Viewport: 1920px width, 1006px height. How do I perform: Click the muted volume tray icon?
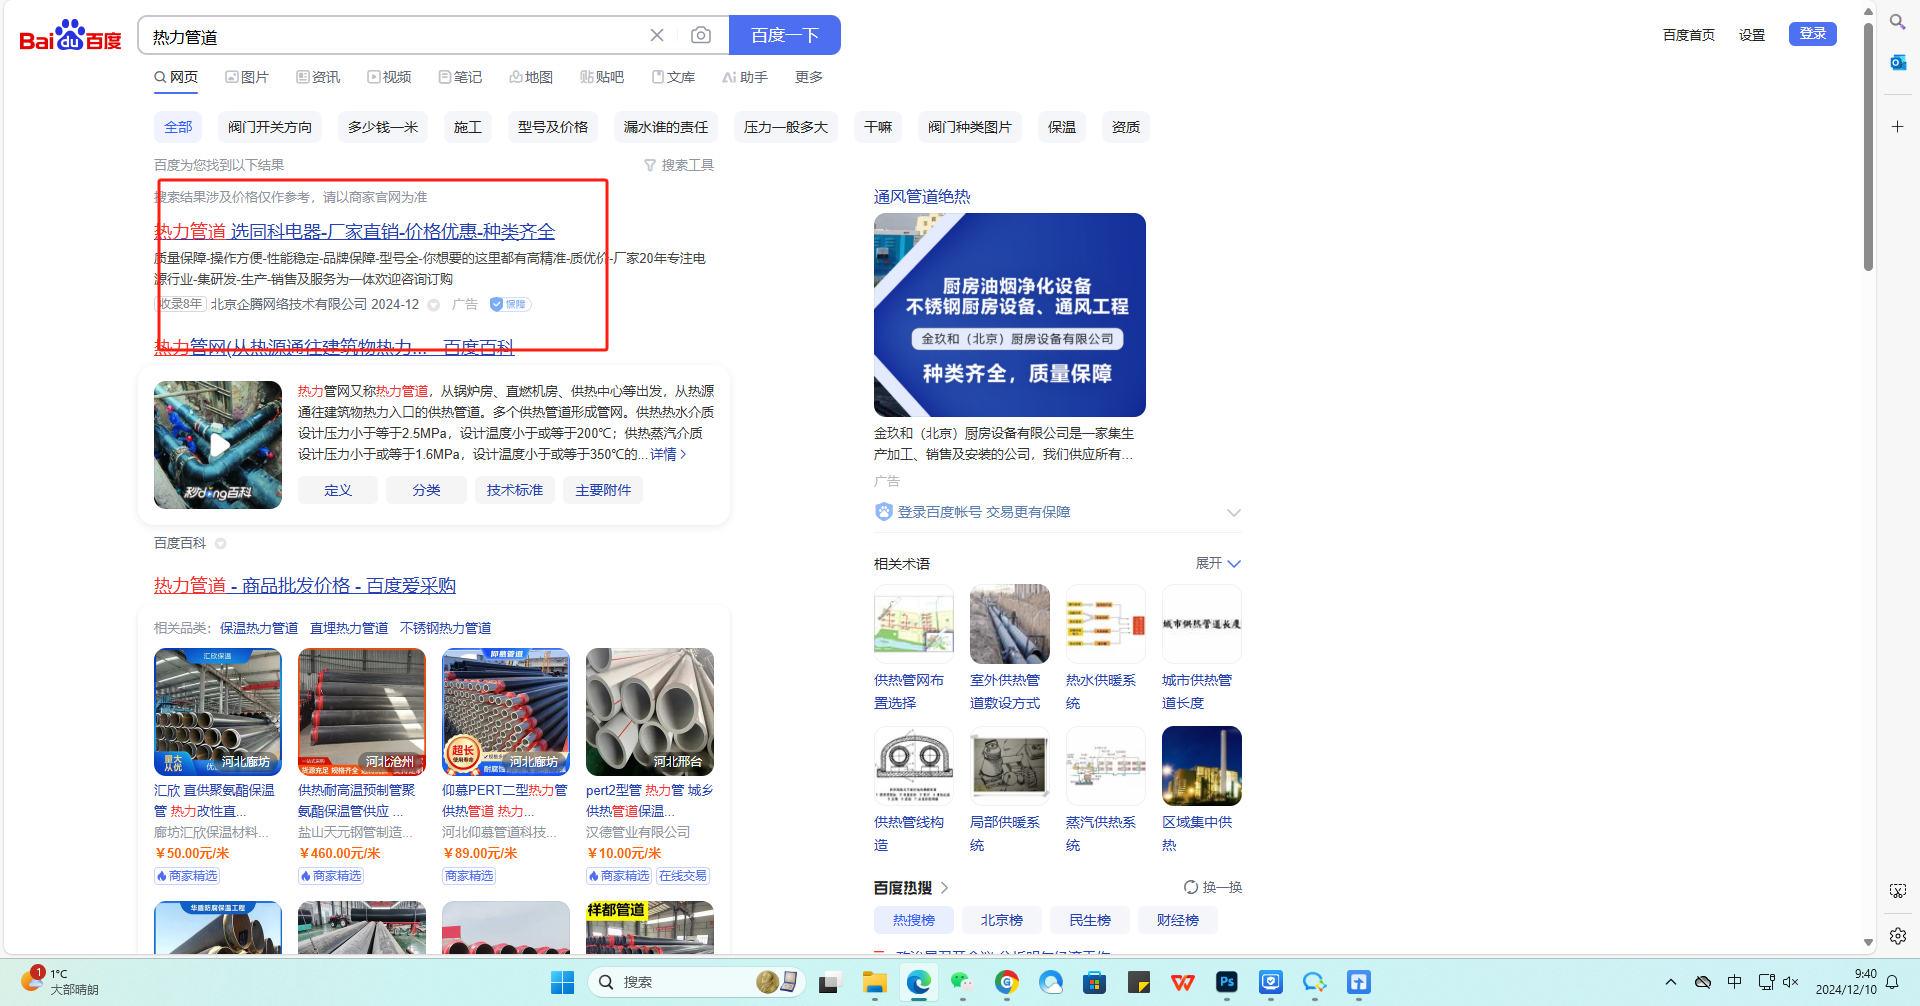(1791, 982)
